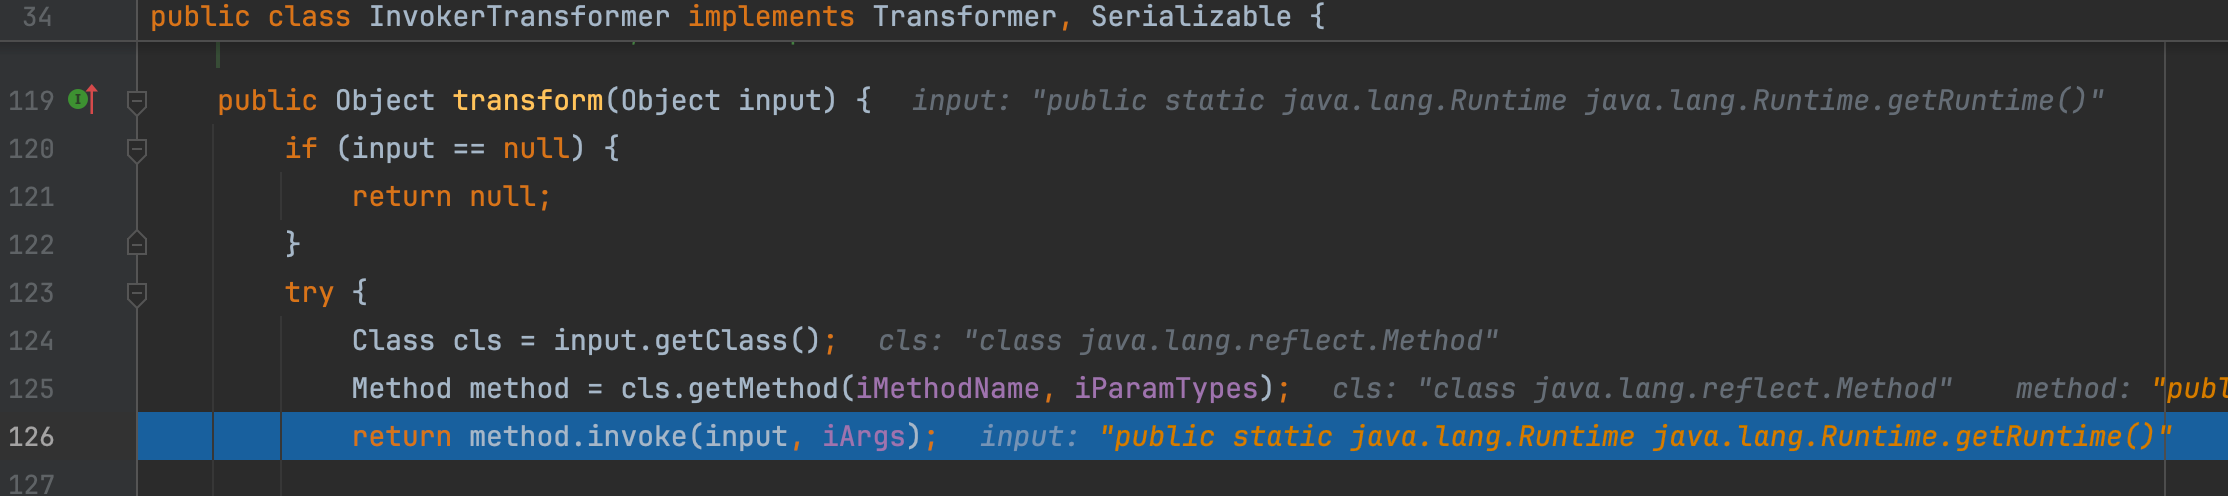The height and width of the screenshot is (496, 2228).
Task: Click the getMethod call on line 125
Action: pyautogui.click(x=763, y=388)
